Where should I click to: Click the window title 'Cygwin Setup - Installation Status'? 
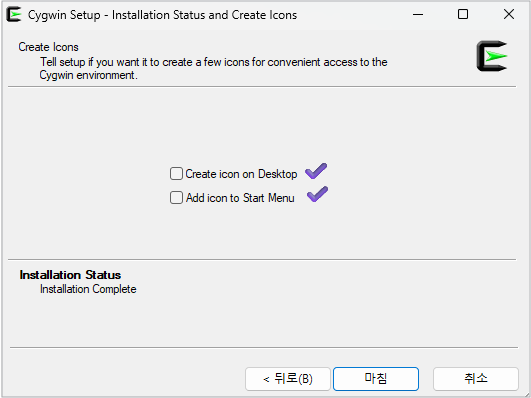point(163,15)
